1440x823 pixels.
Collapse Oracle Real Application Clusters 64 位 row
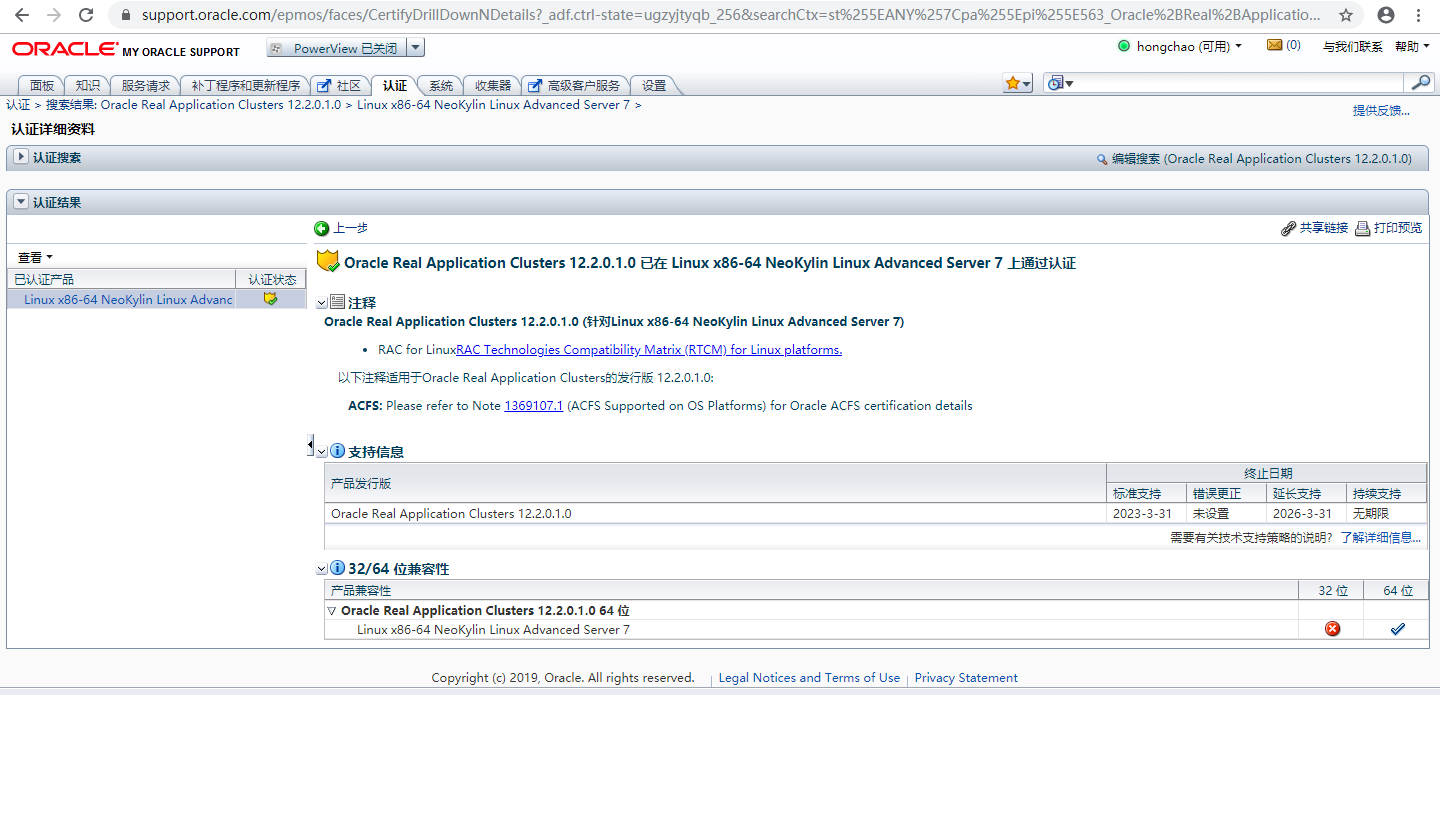click(x=332, y=610)
